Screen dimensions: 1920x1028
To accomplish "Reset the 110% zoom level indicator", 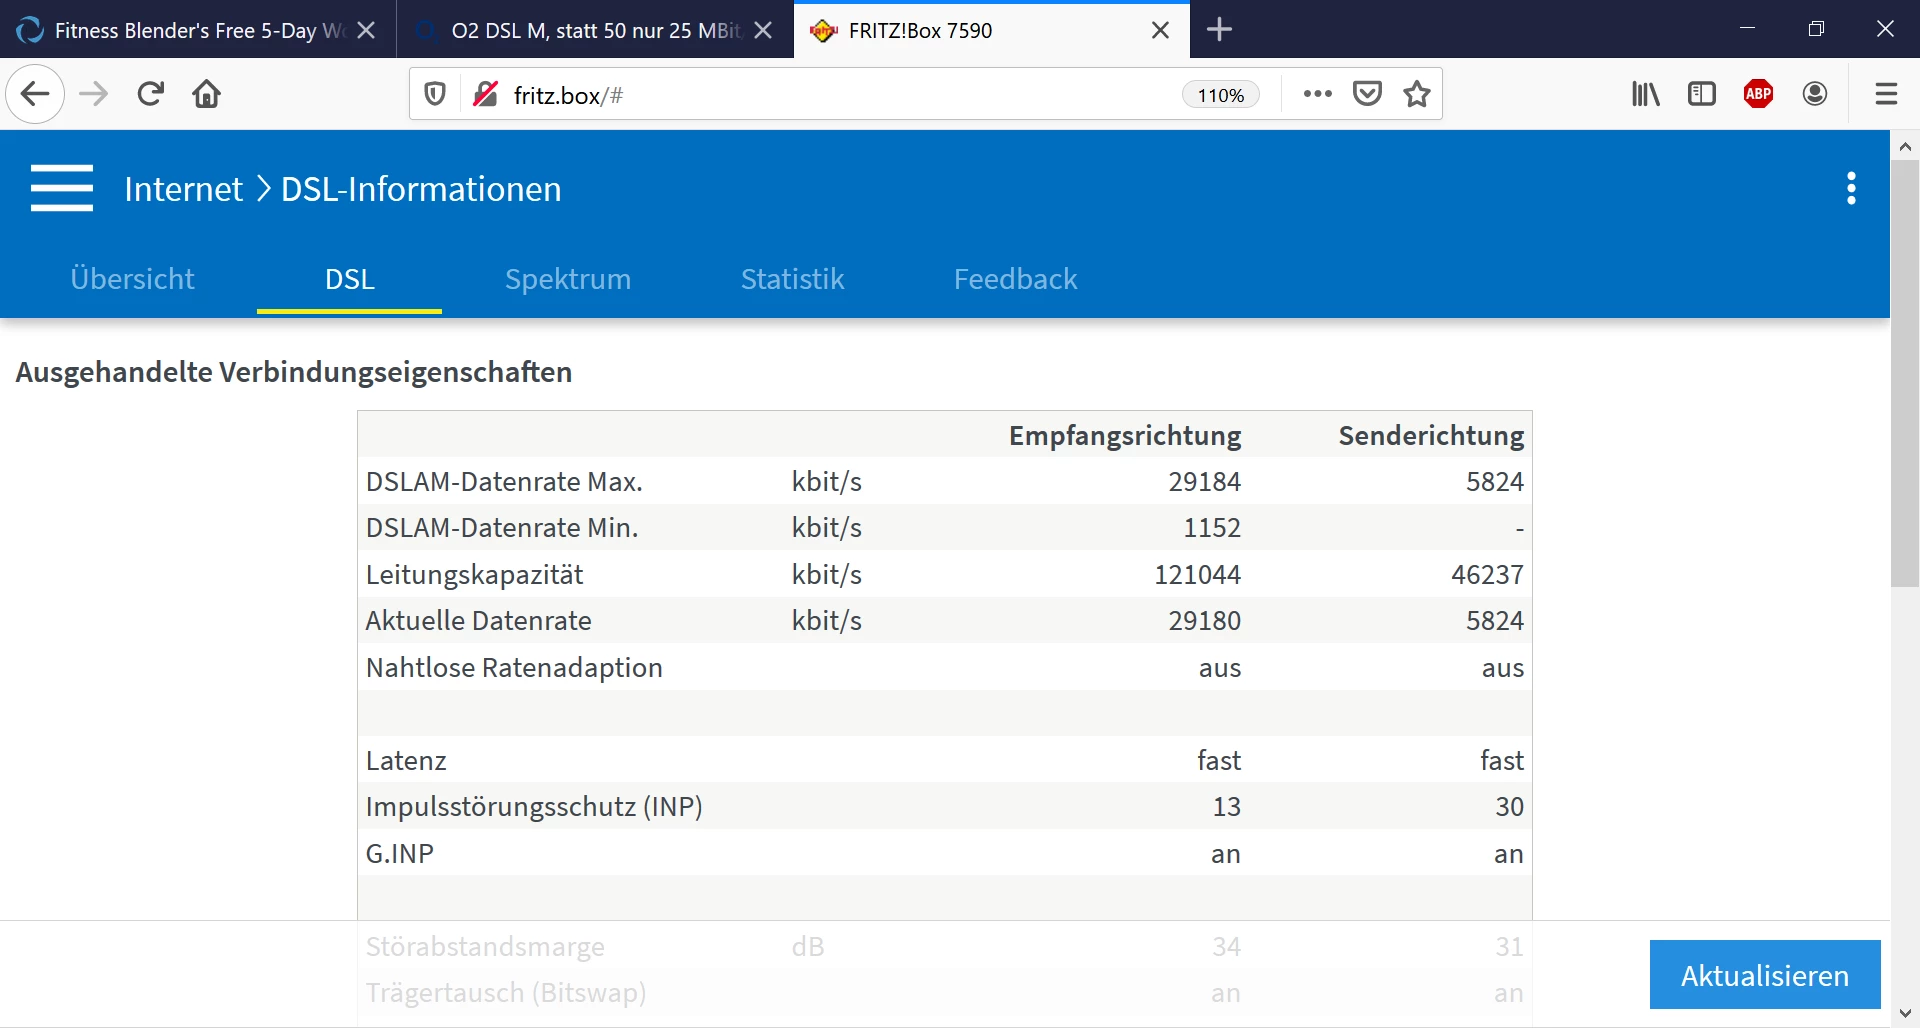I will pos(1220,95).
